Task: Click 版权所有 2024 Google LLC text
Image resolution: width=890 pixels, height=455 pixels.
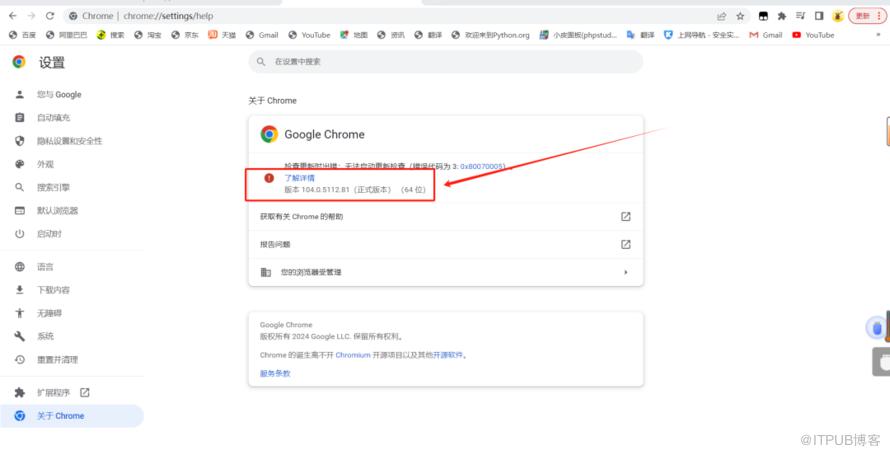Action: pos(331,337)
